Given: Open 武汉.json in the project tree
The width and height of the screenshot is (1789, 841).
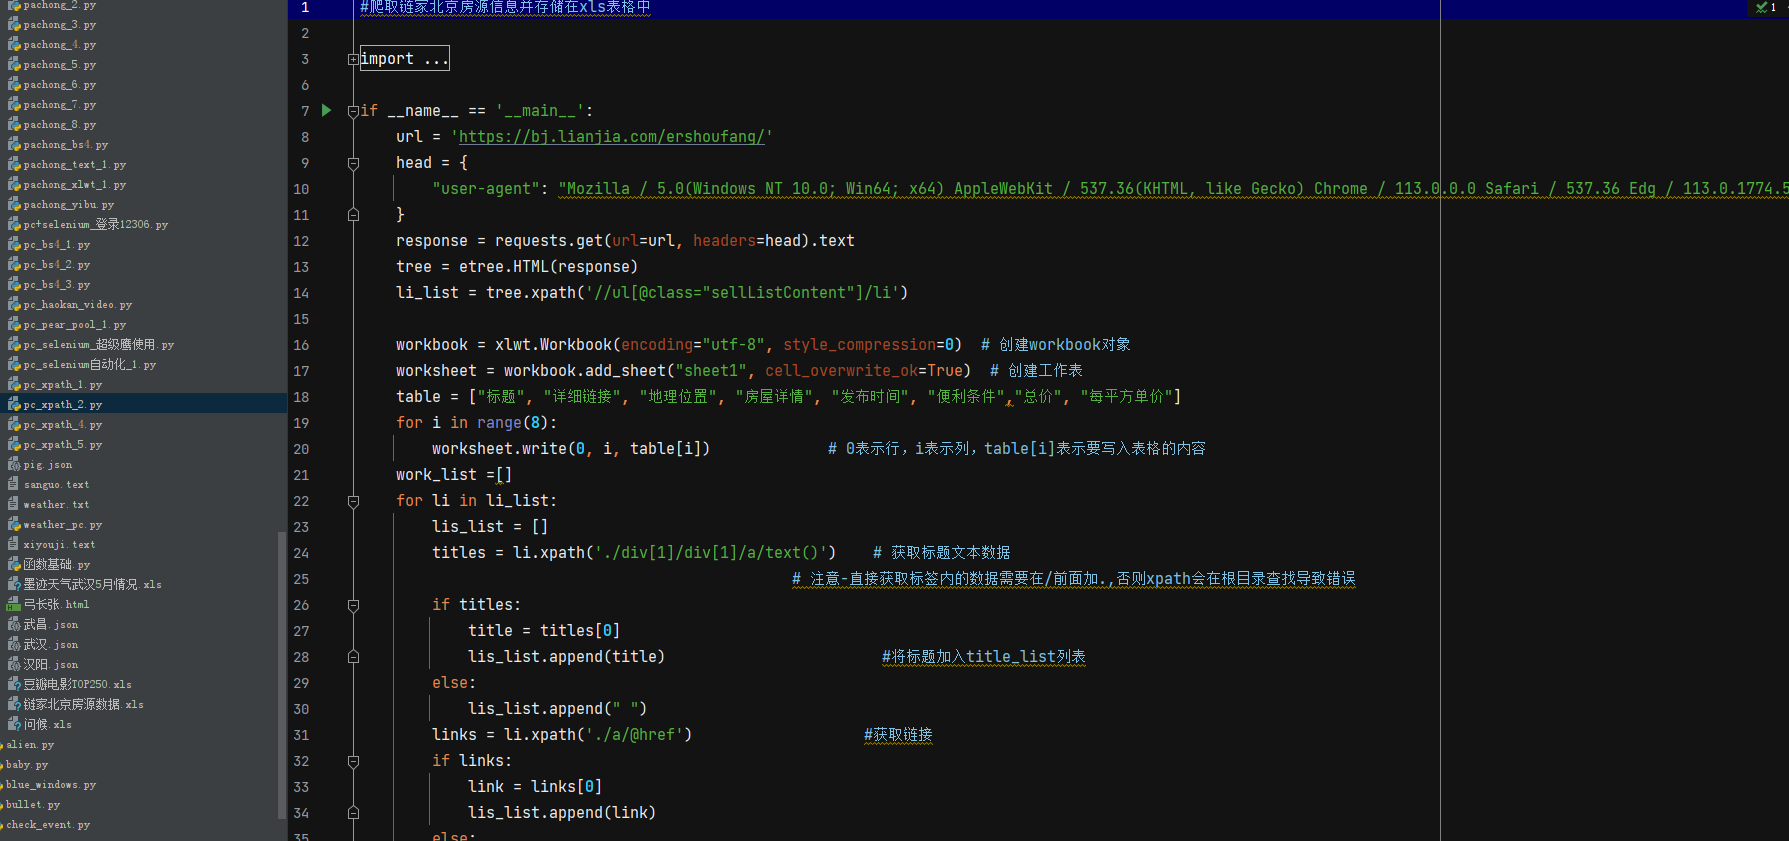Looking at the screenshot, I should [x=51, y=644].
